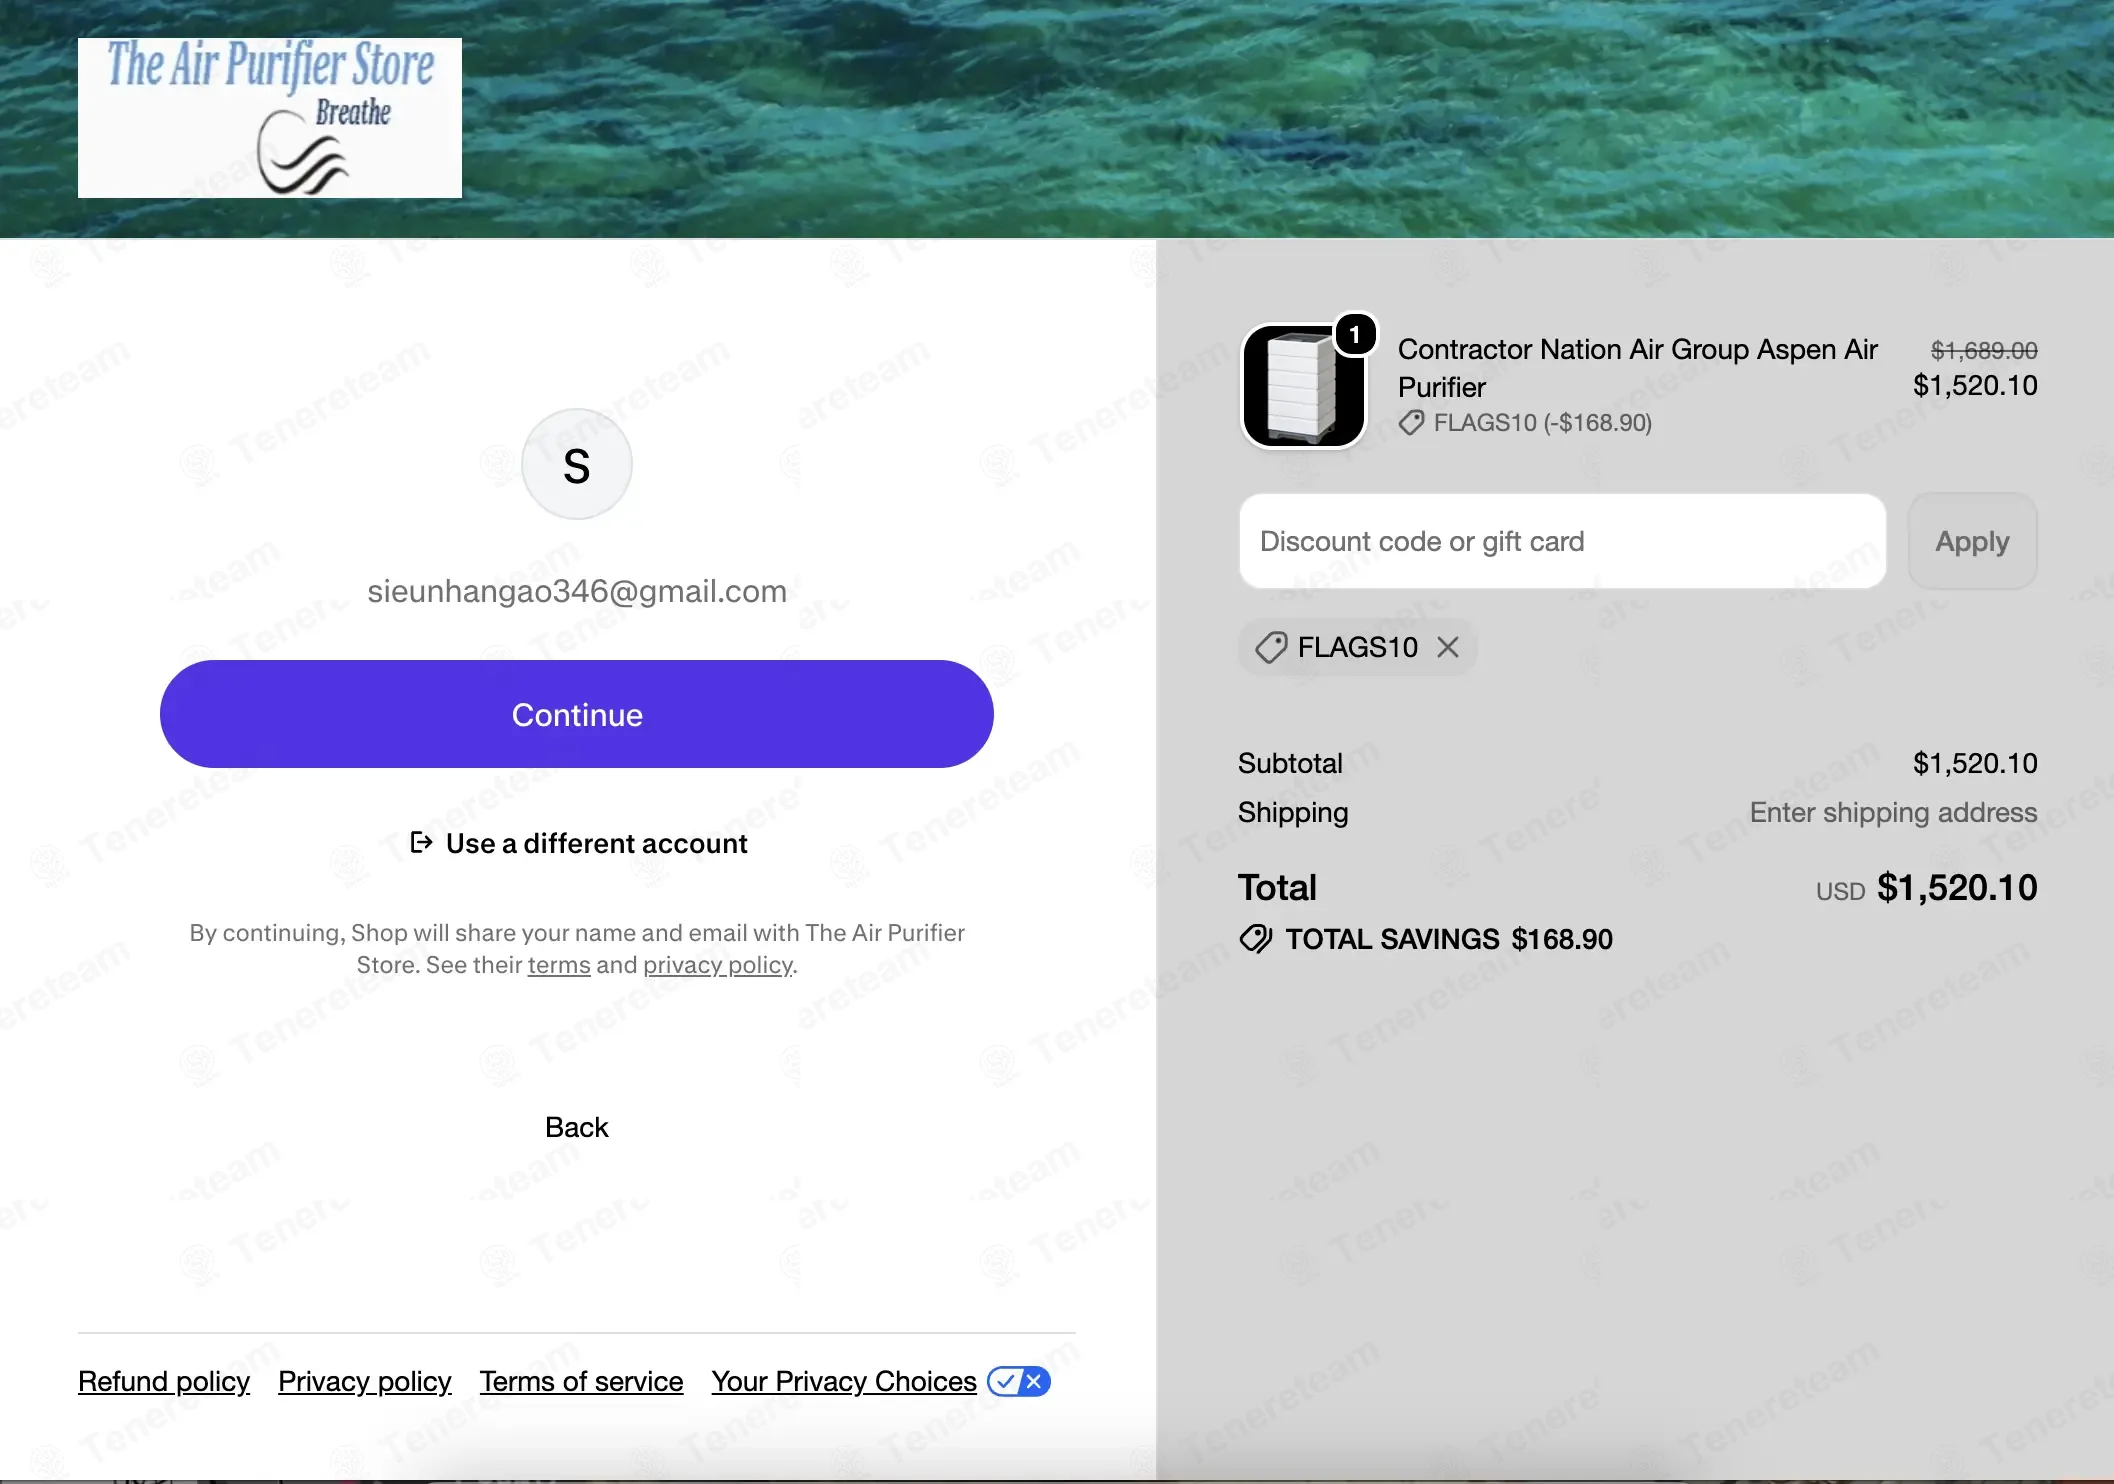Click The Air Purifier Store logo
This screenshot has width=2114, height=1484.
[270, 118]
